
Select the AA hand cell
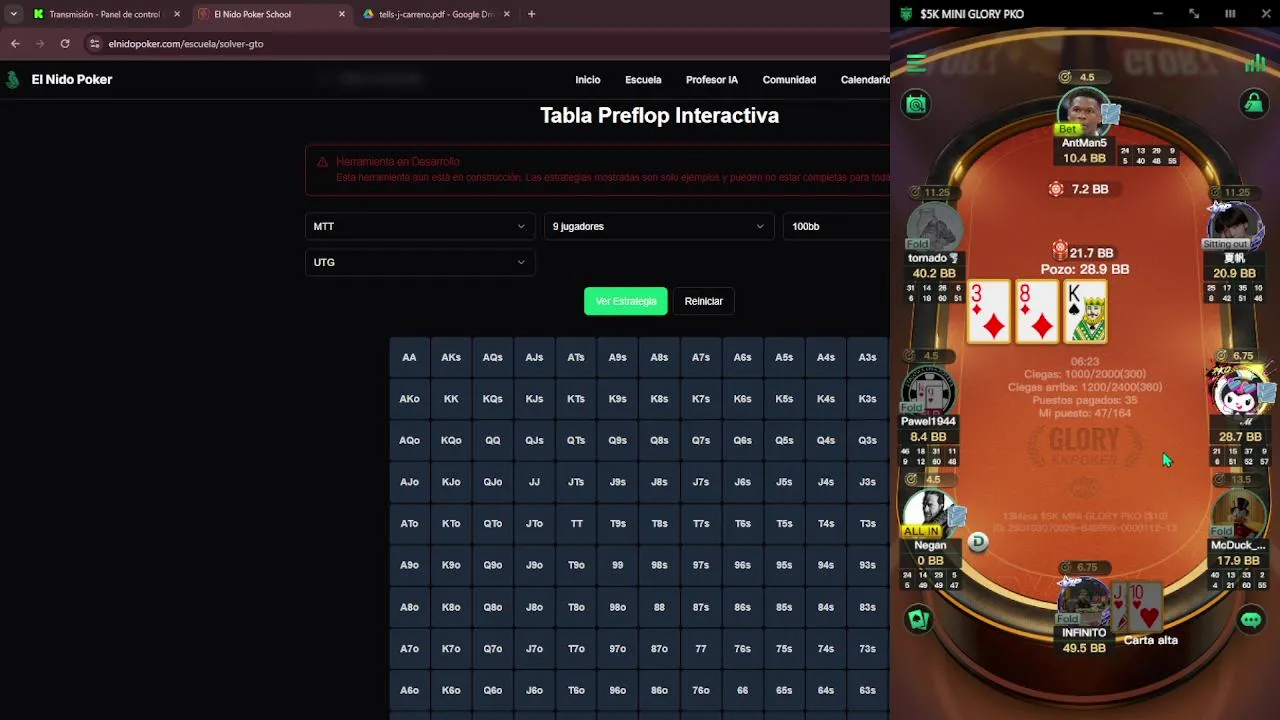click(409, 357)
